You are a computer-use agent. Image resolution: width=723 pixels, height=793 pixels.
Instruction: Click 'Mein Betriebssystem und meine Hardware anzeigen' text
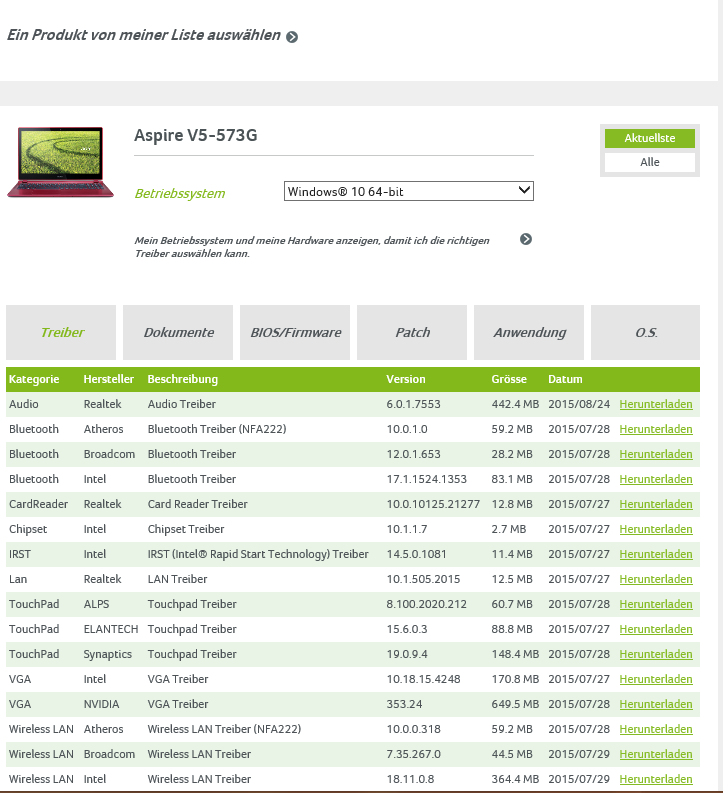click(x=311, y=247)
